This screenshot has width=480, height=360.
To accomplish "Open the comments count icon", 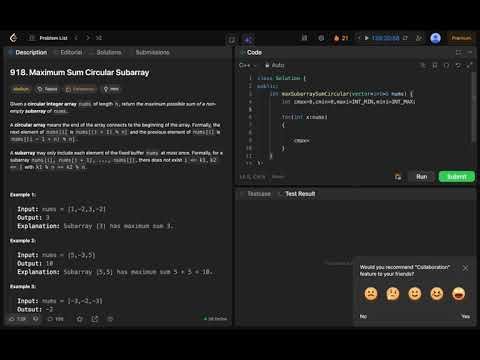I will 55,319.
